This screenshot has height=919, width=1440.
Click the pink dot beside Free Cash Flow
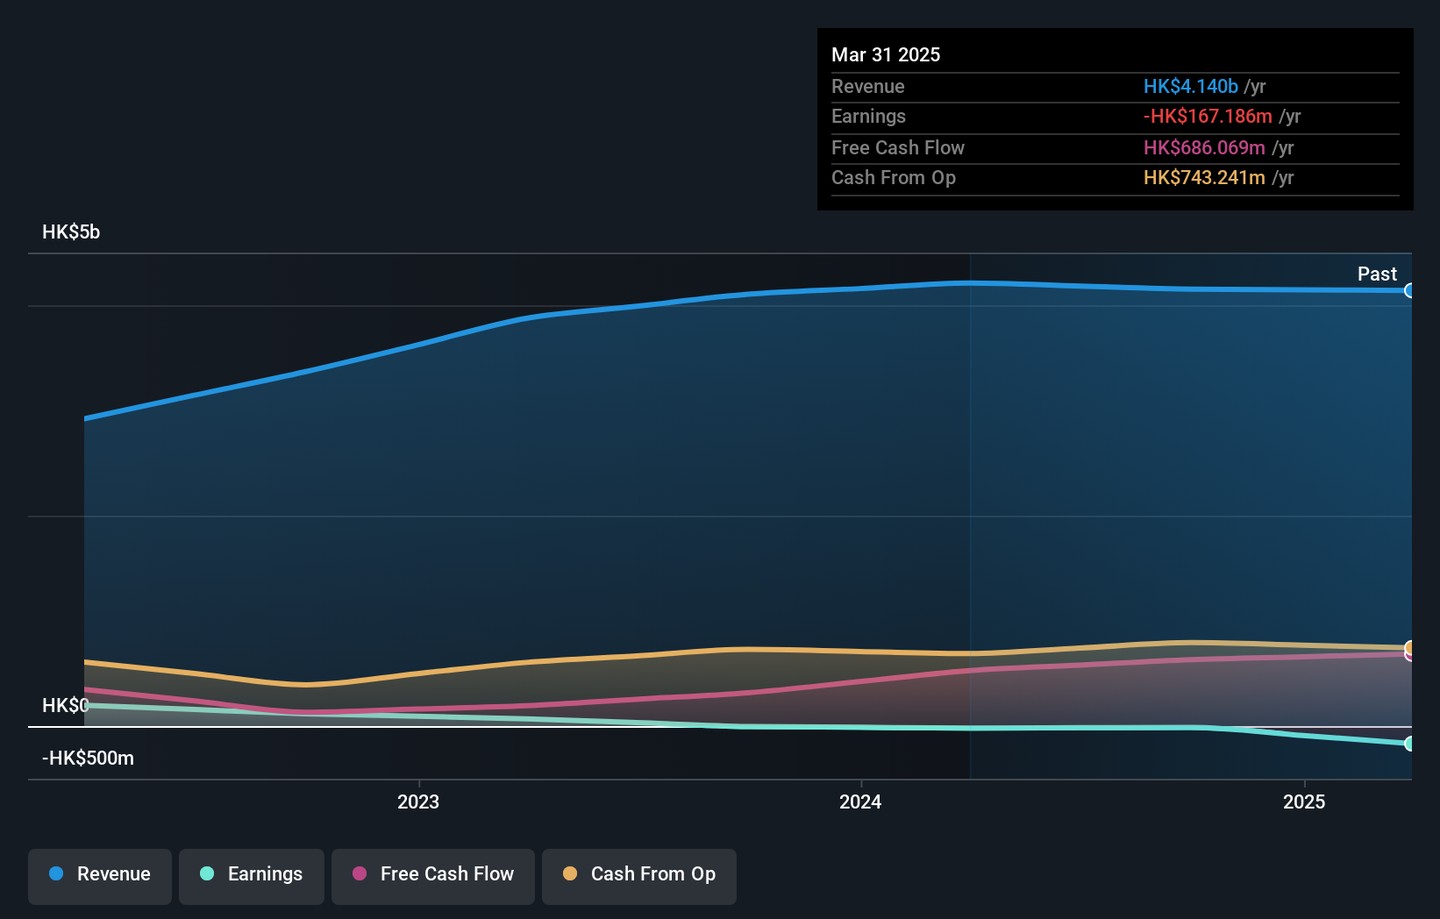360,874
